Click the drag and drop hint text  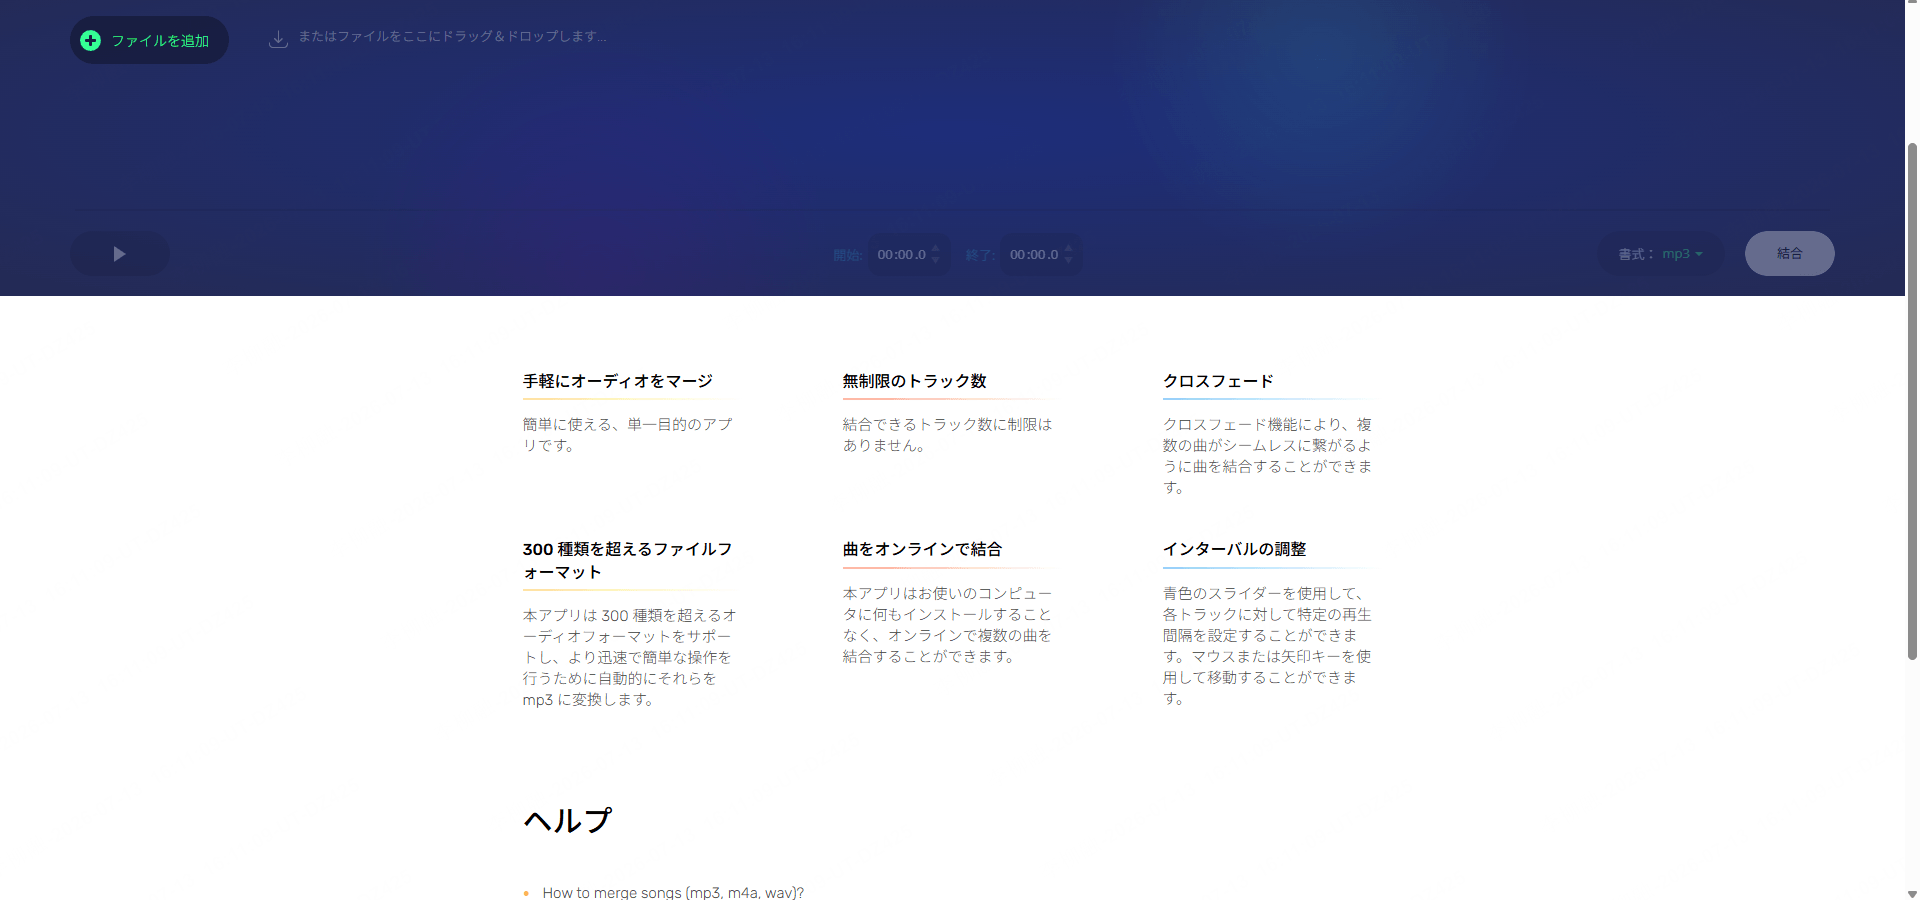point(452,36)
